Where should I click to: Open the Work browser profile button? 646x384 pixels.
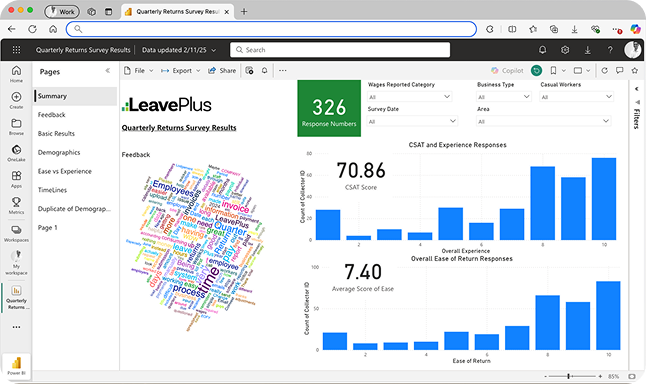click(x=62, y=12)
